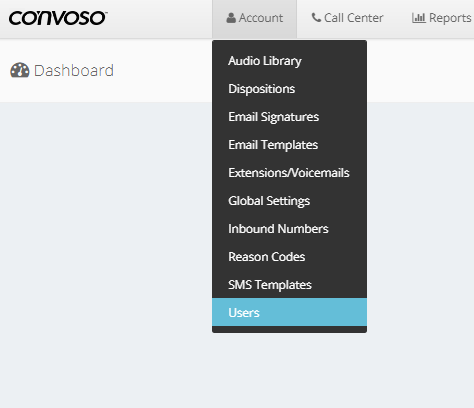Click the Reports bar chart icon
This screenshot has height=408, width=474.
419,18
